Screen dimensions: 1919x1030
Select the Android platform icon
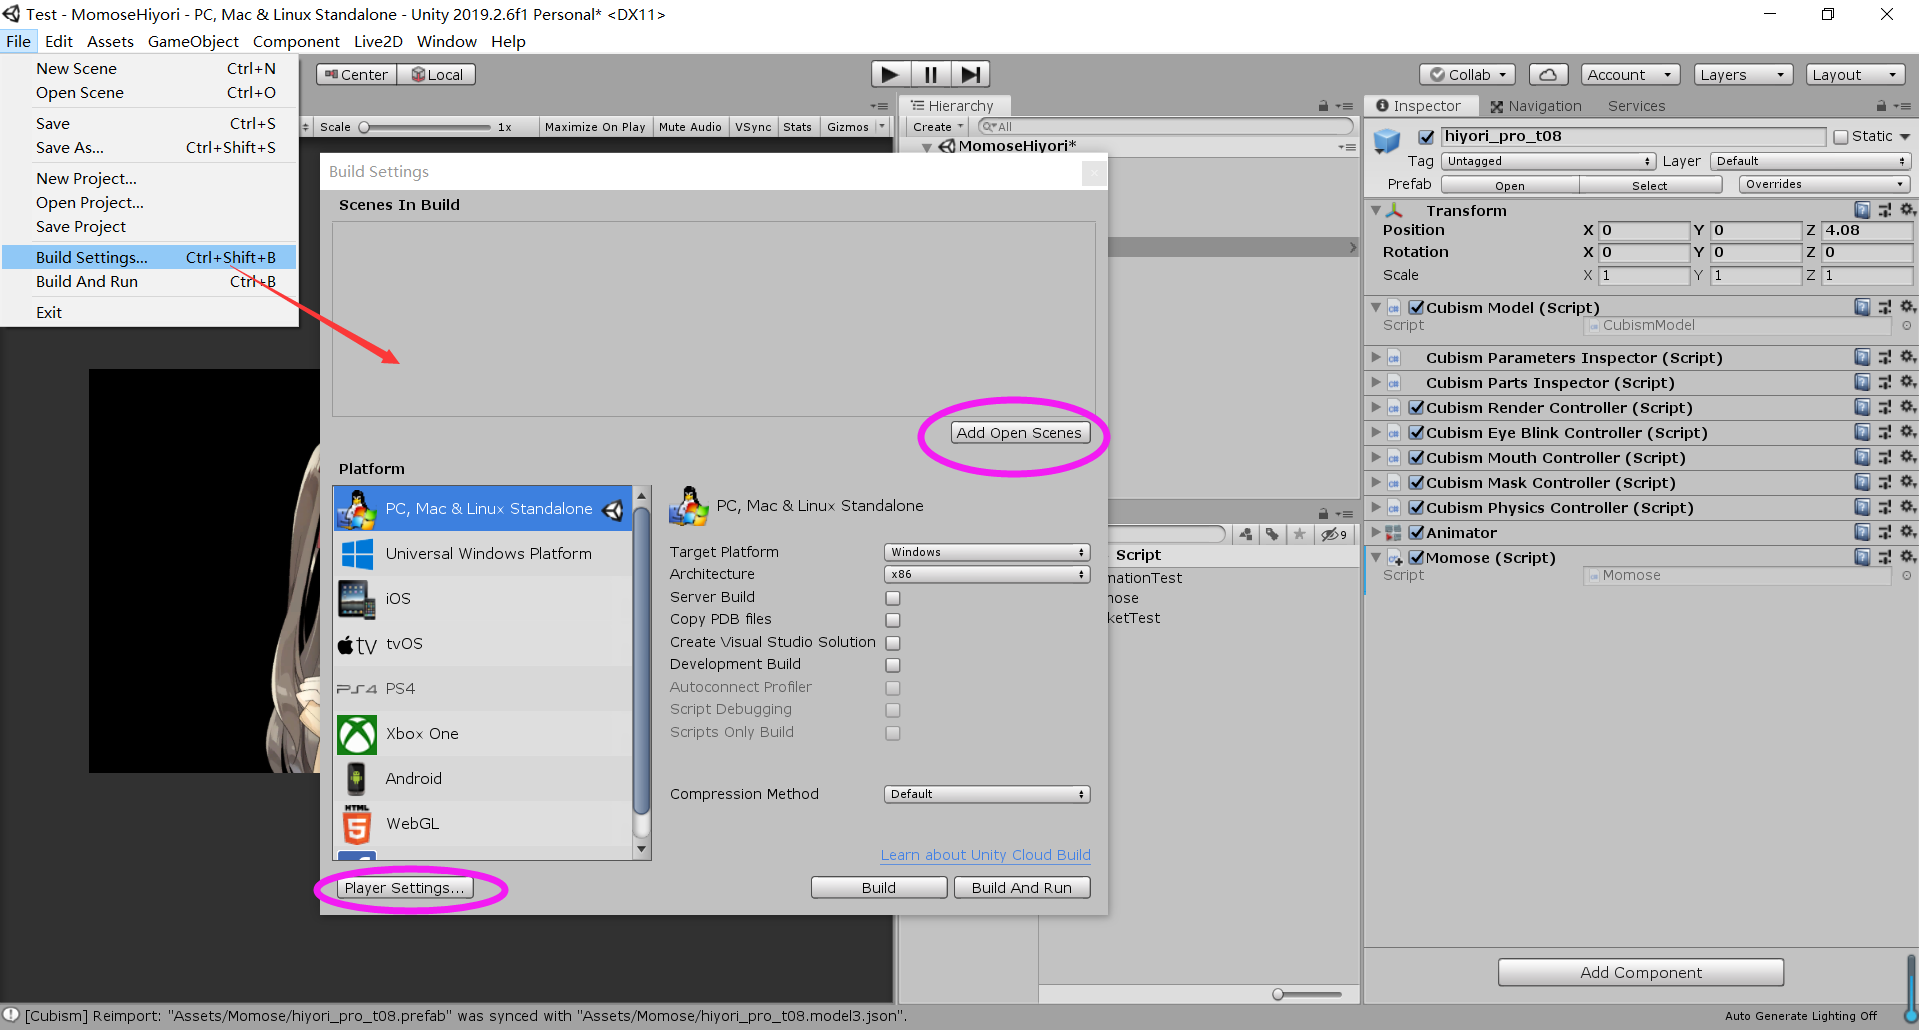356,779
